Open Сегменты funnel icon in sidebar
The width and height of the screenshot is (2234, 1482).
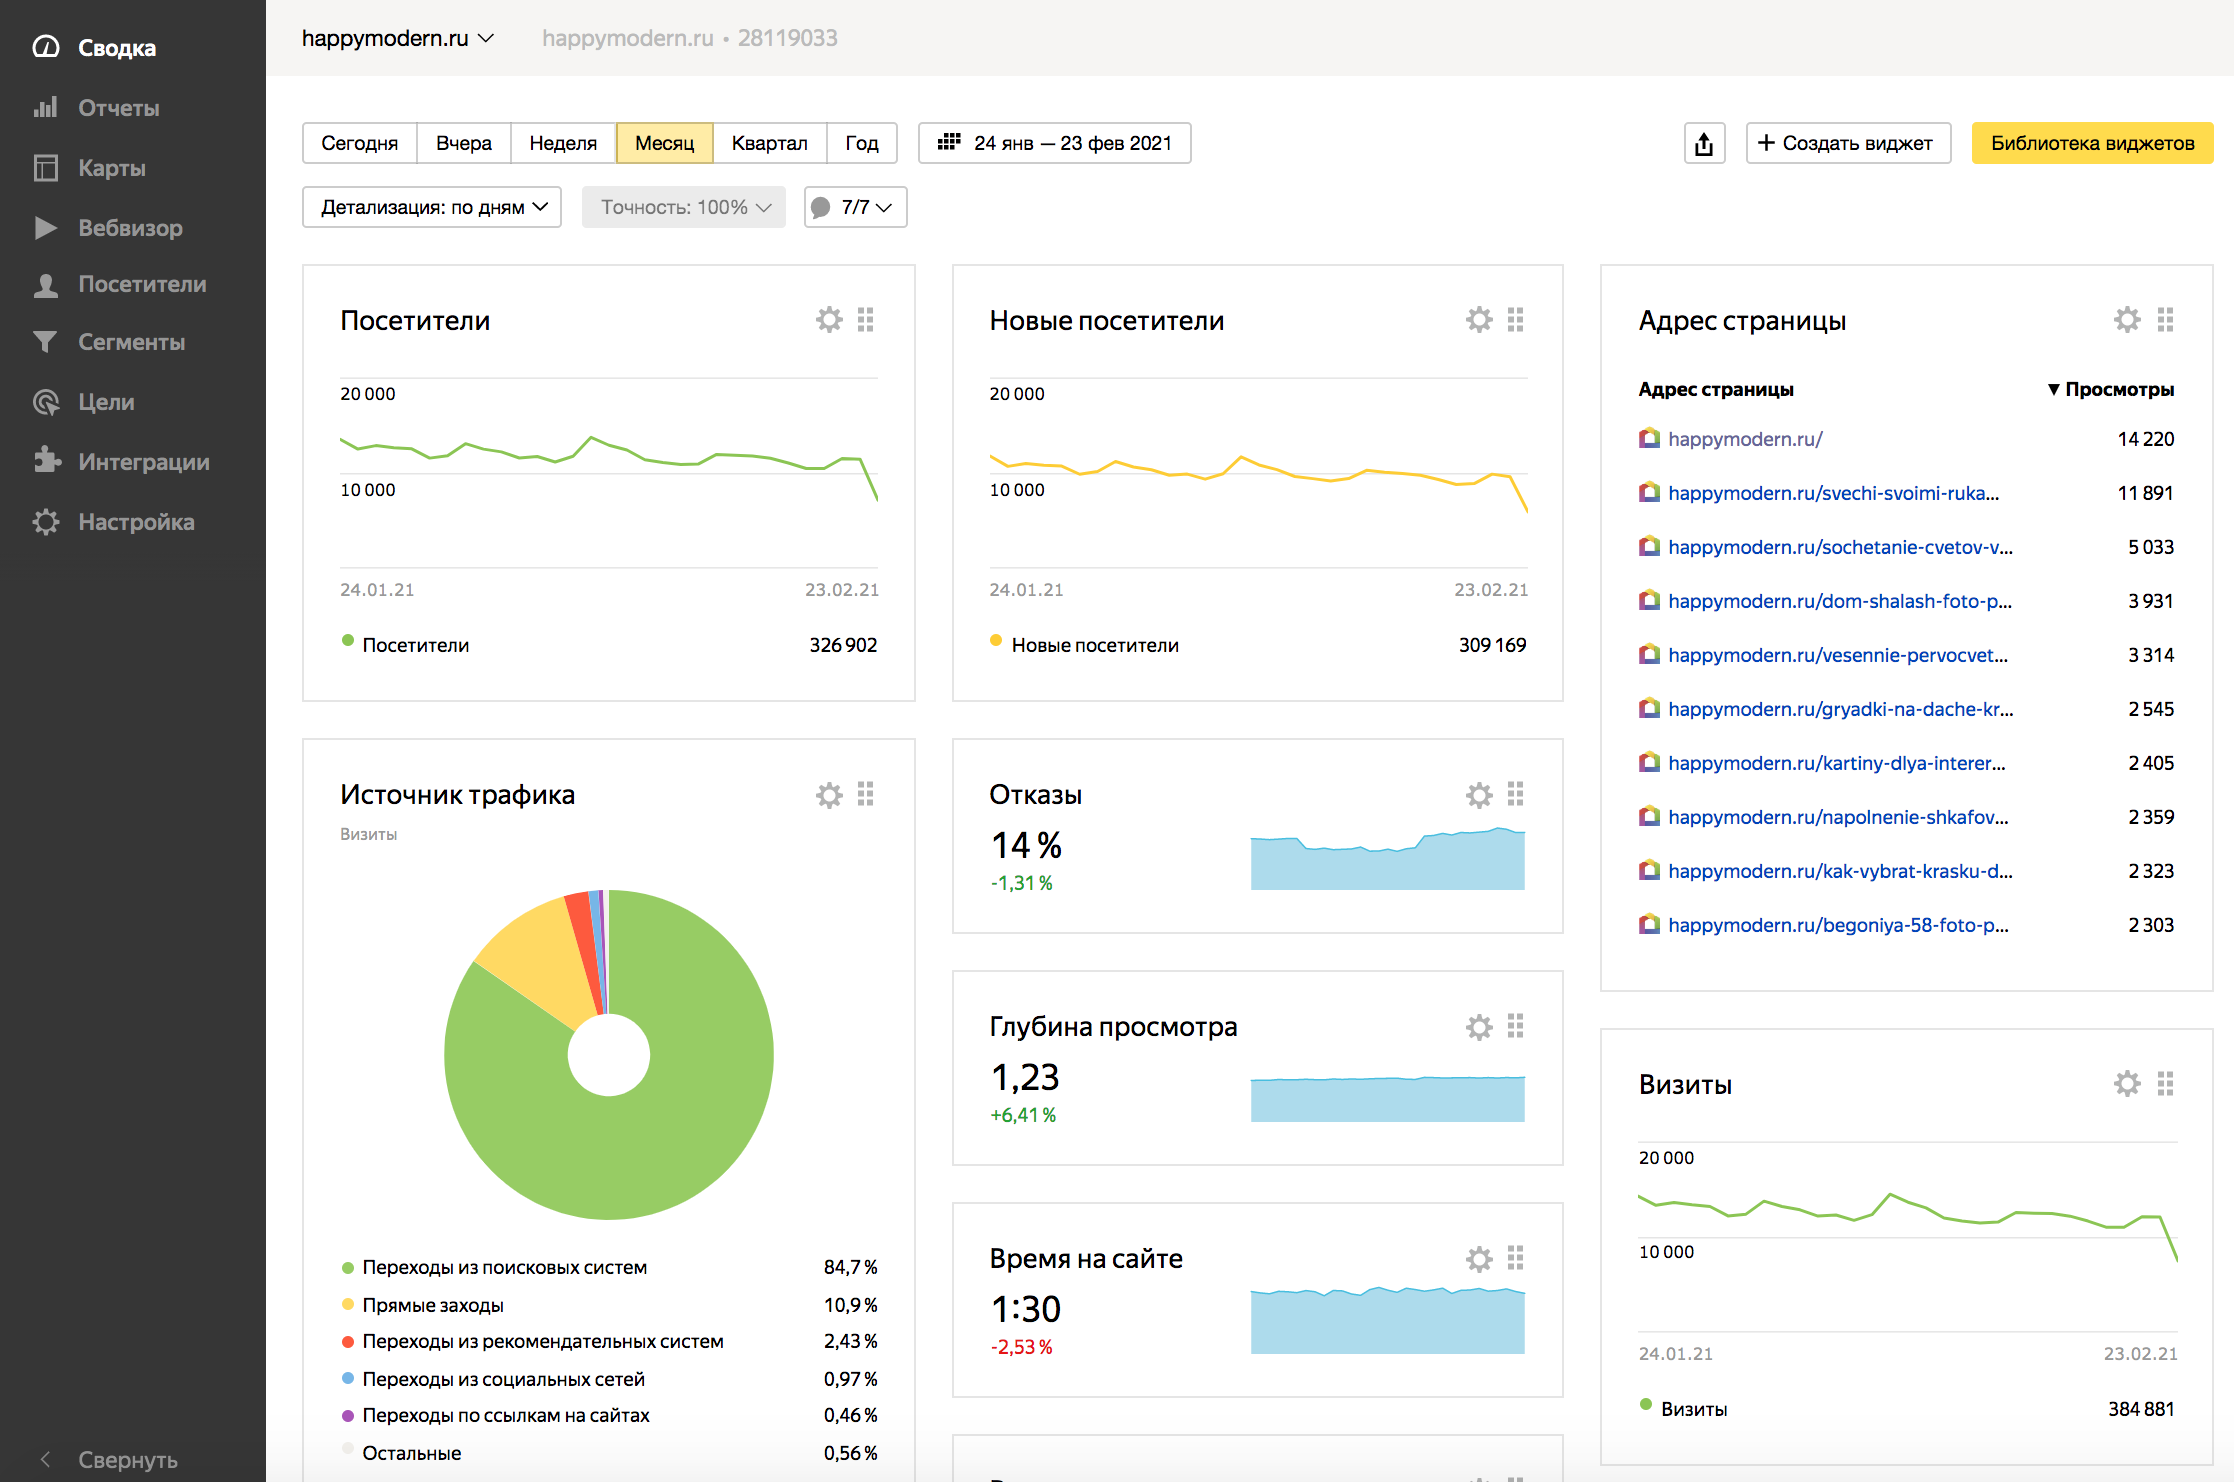pyautogui.click(x=45, y=342)
